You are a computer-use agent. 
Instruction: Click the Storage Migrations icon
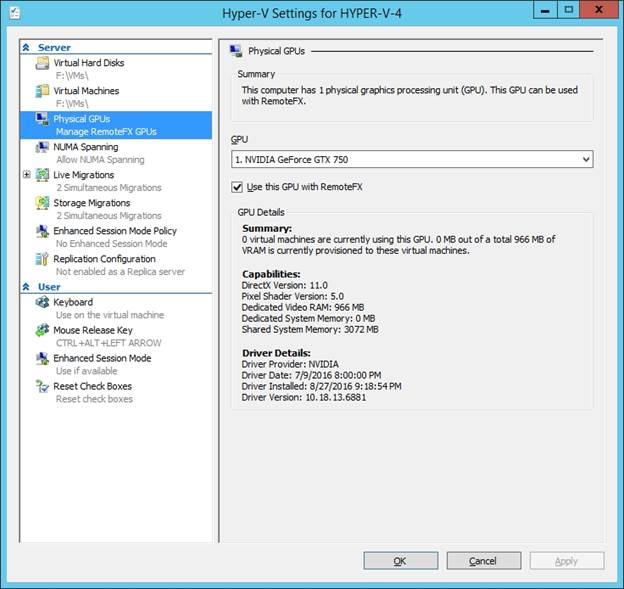coord(42,203)
